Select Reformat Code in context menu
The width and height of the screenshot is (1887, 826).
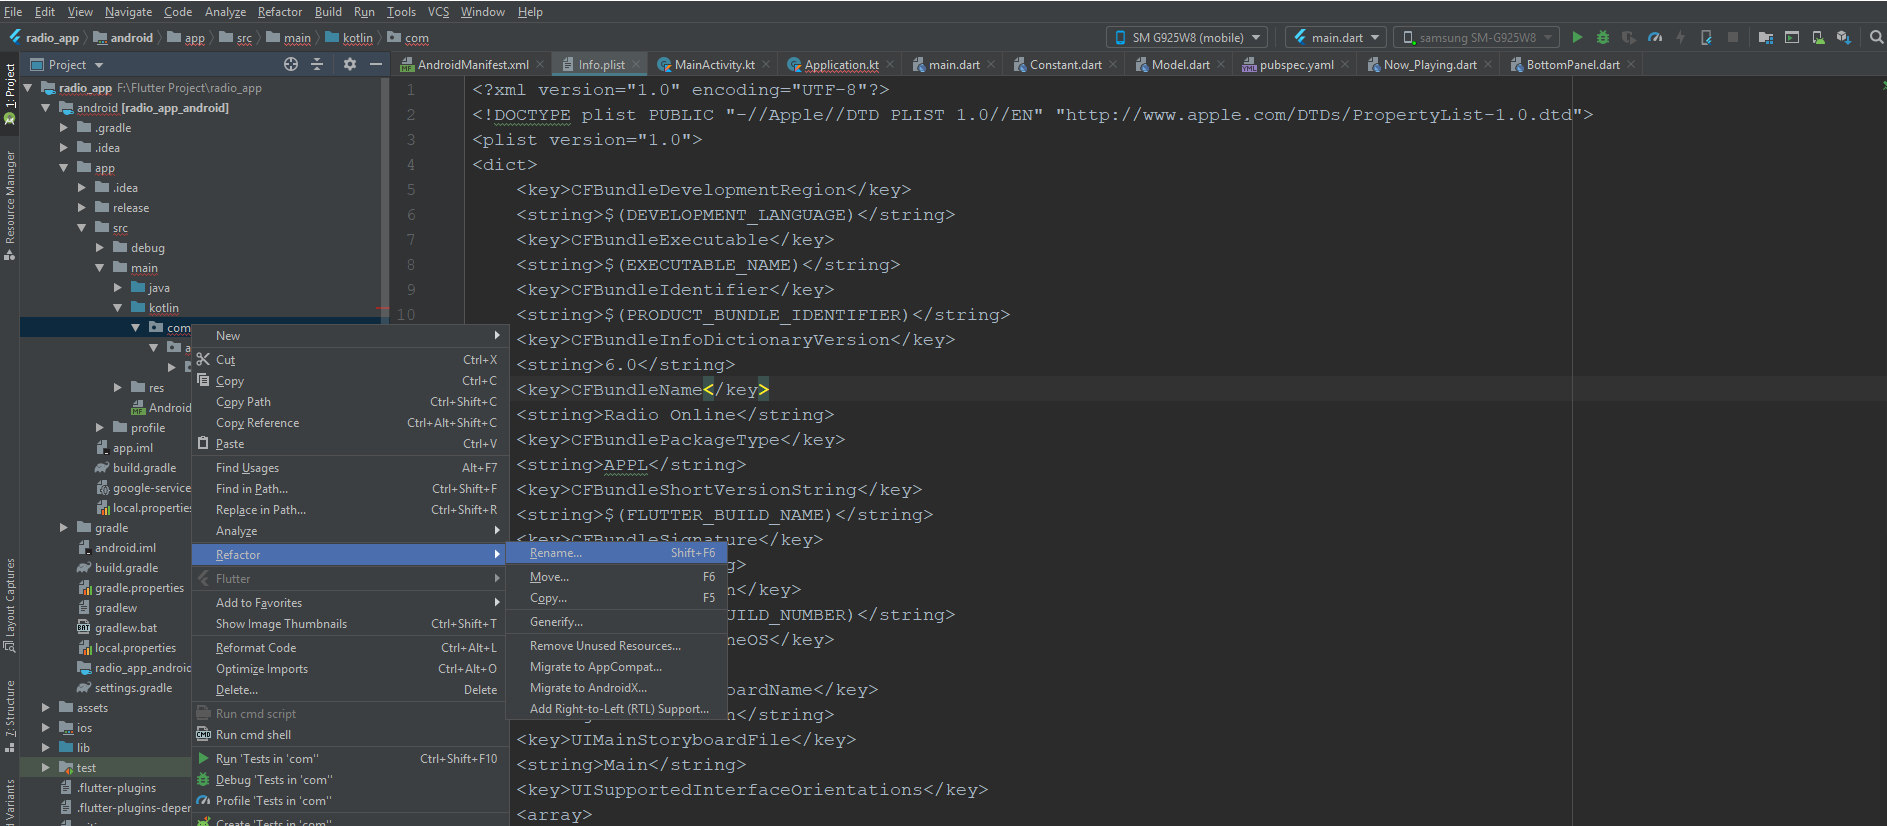[350, 648]
